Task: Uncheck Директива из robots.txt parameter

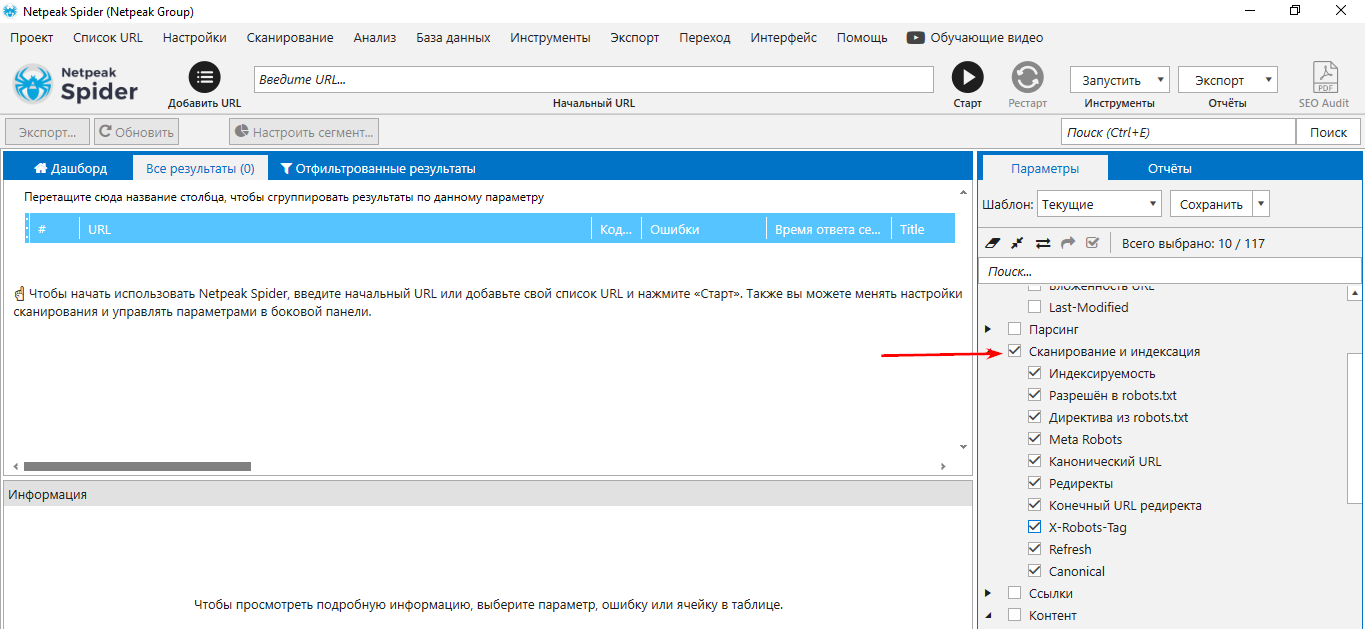Action: click(1035, 417)
